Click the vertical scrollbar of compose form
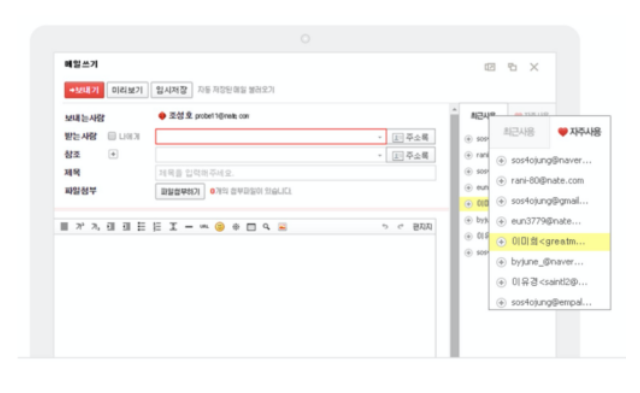 pos(454,237)
